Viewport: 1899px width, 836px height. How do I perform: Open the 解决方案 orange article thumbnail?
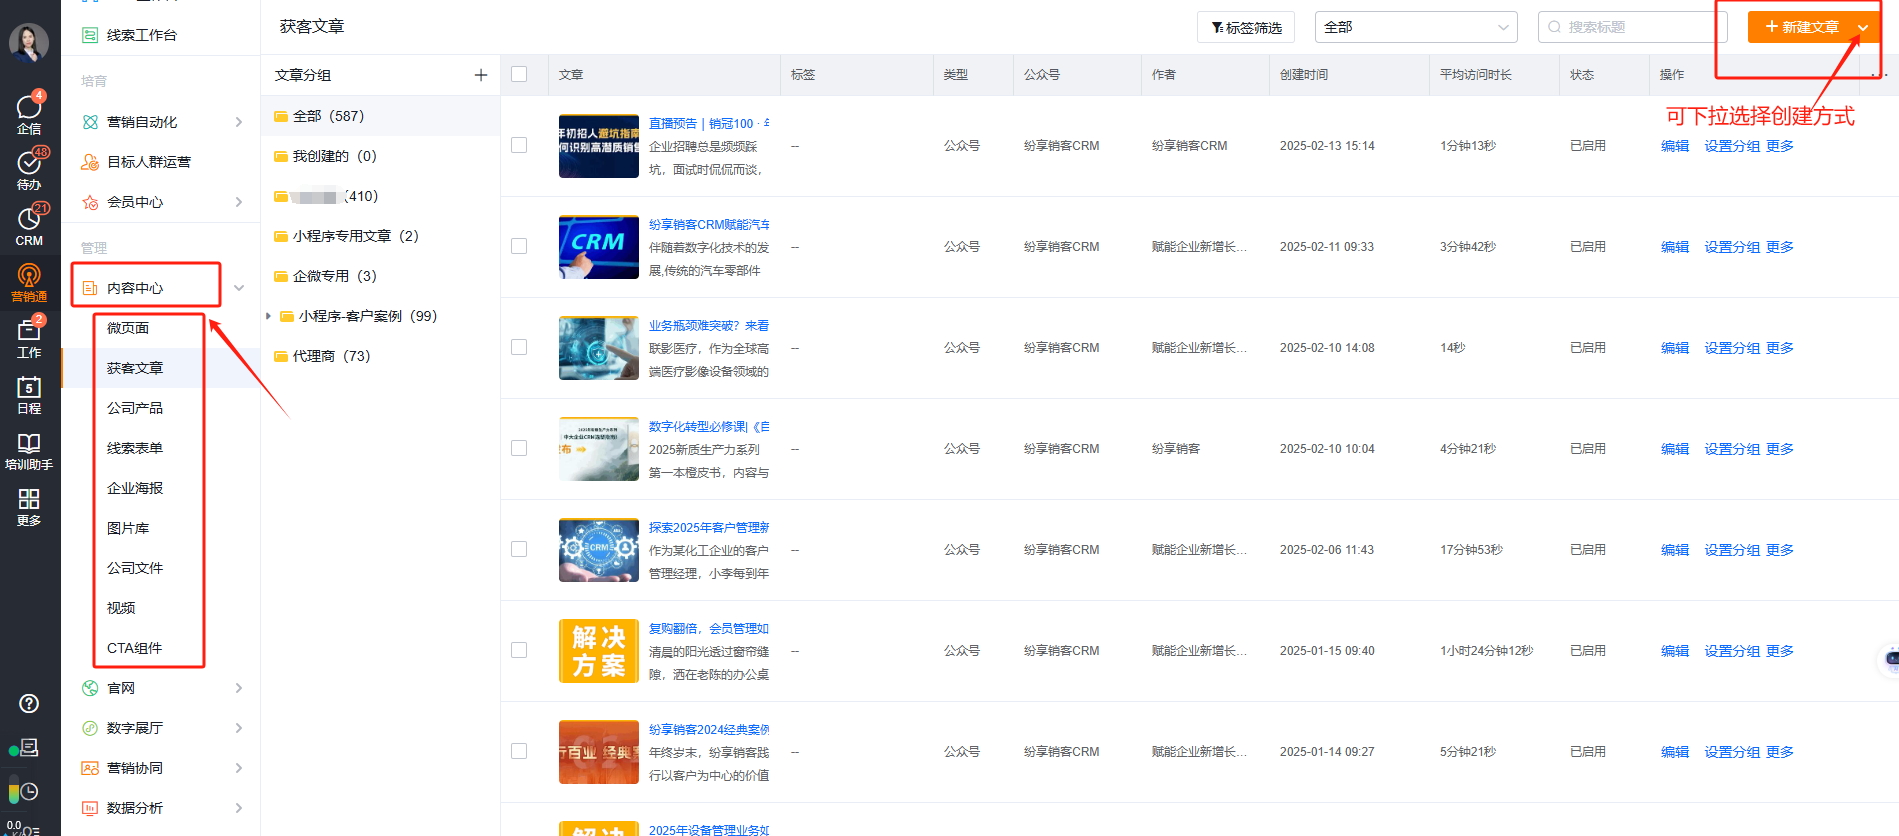pyautogui.click(x=599, y=651)
